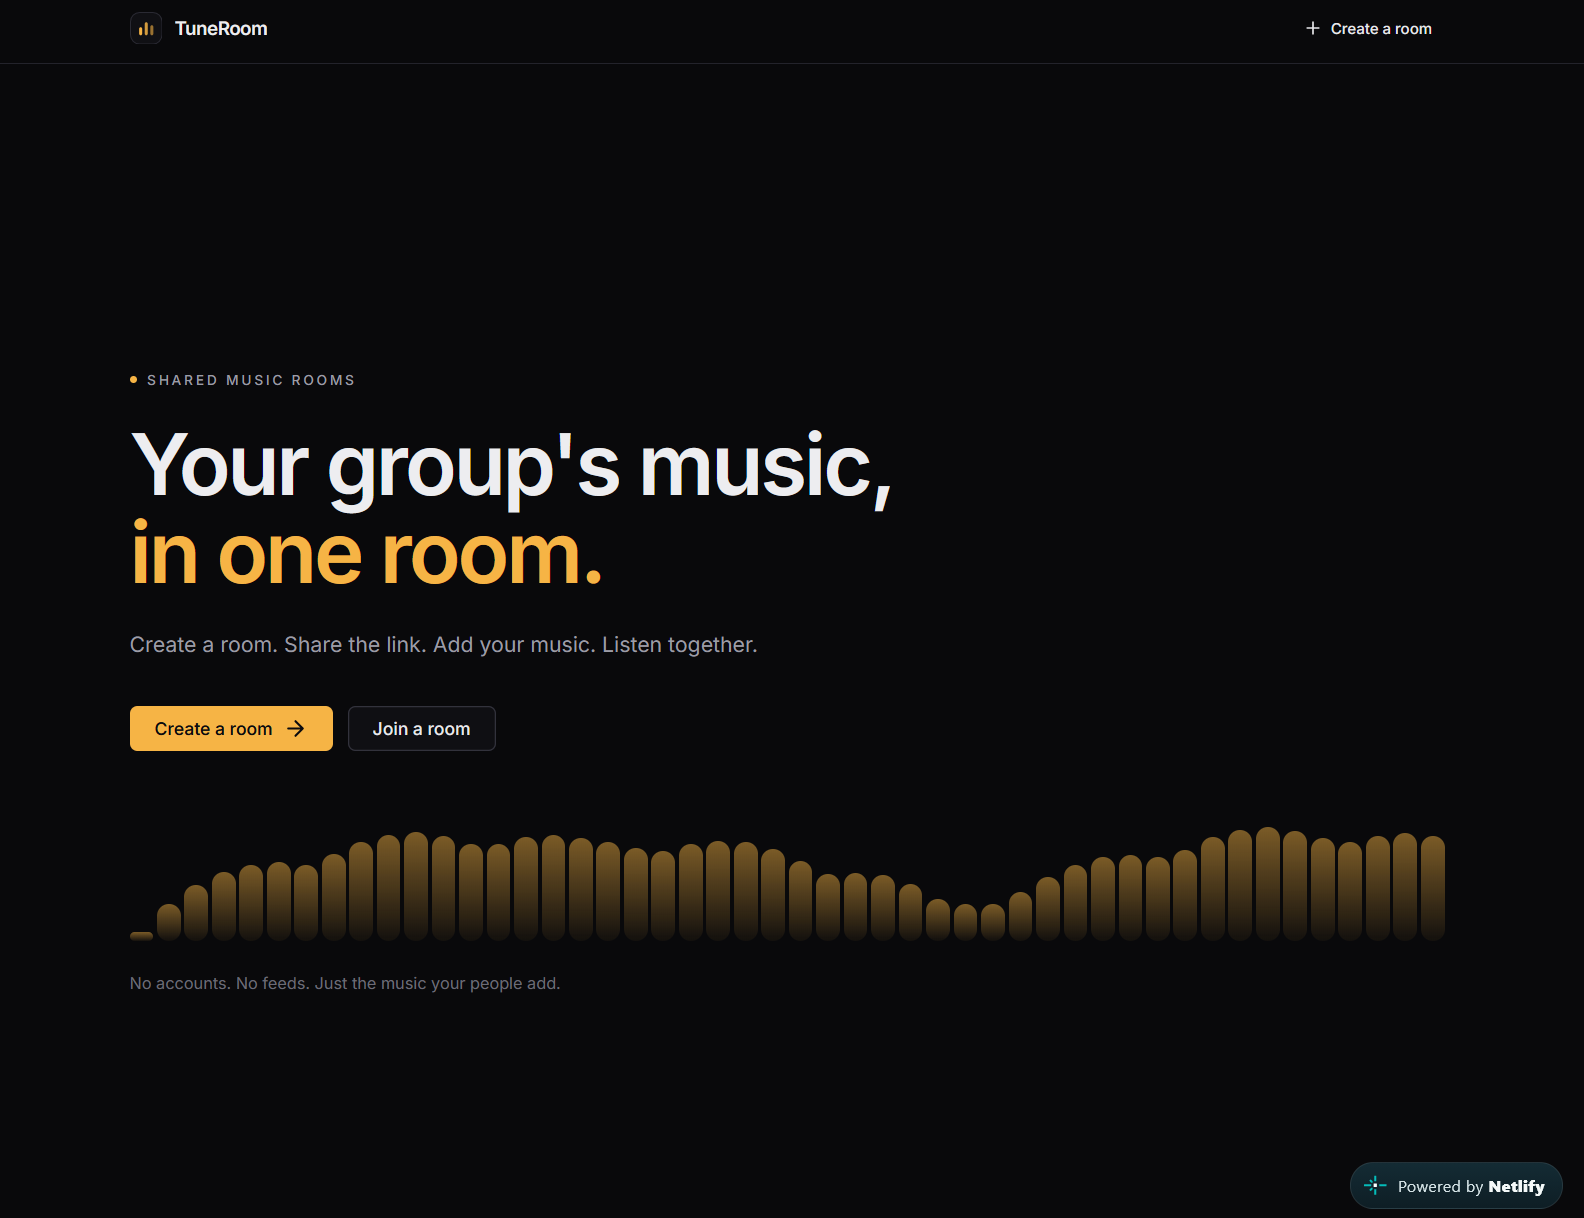
Task: Click the 'Your group's music,' headline
Action: [x=511, y=466]
